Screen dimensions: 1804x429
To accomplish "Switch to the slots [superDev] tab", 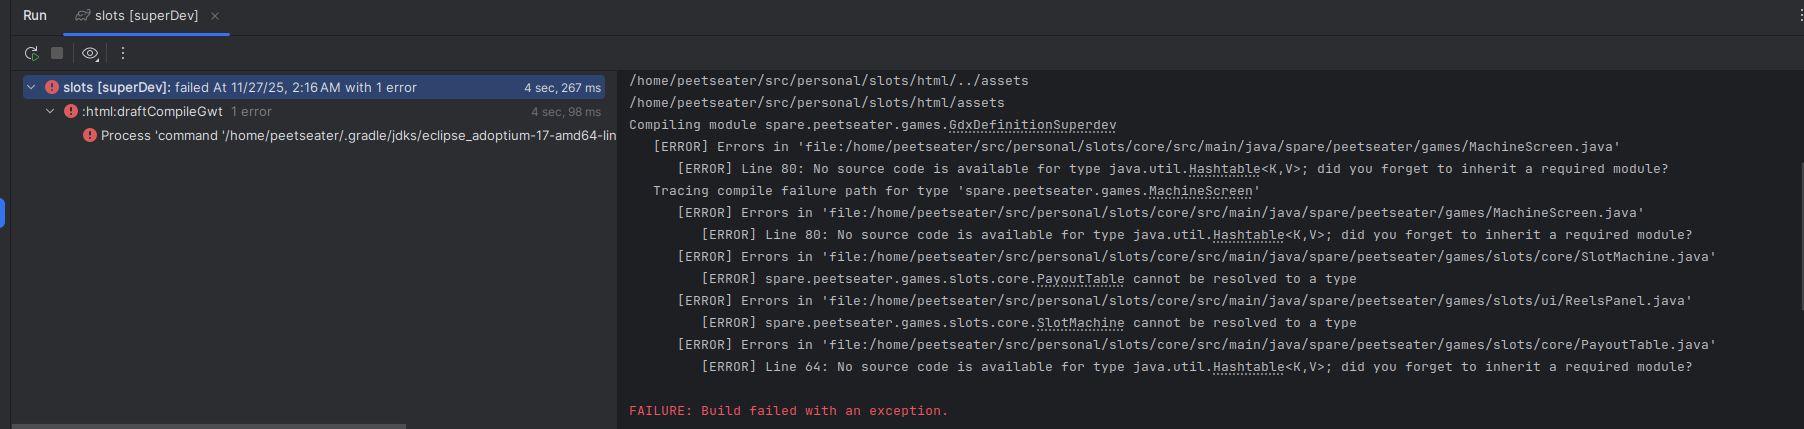I will [146, 16].
